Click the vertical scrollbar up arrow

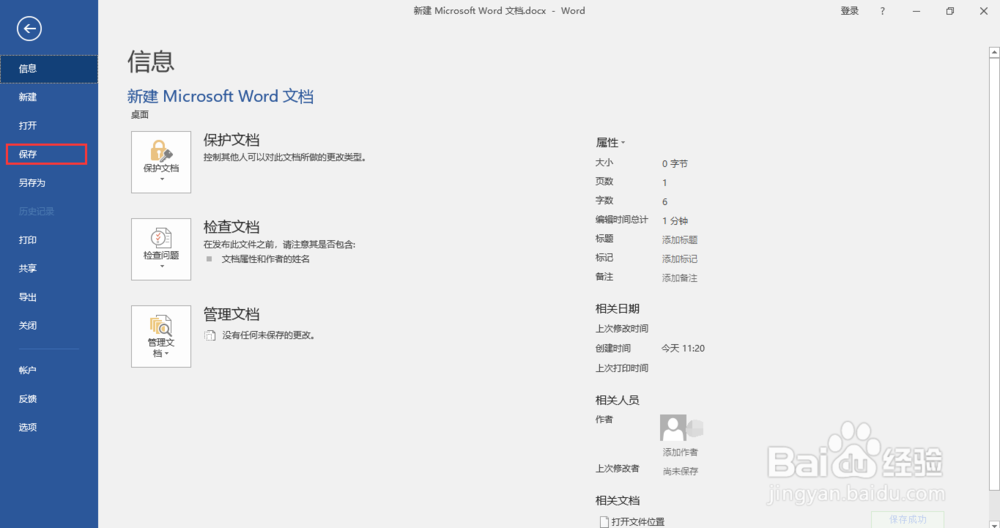coord(994,53)
